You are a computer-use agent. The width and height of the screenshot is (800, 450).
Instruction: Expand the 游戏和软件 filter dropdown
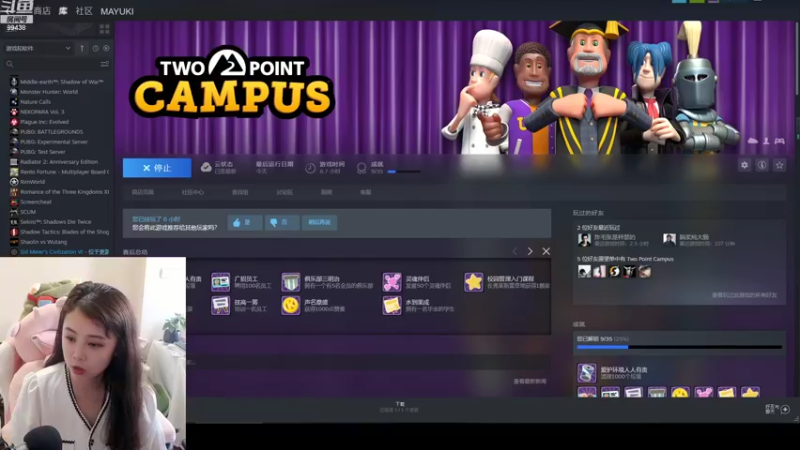[38, 48]
